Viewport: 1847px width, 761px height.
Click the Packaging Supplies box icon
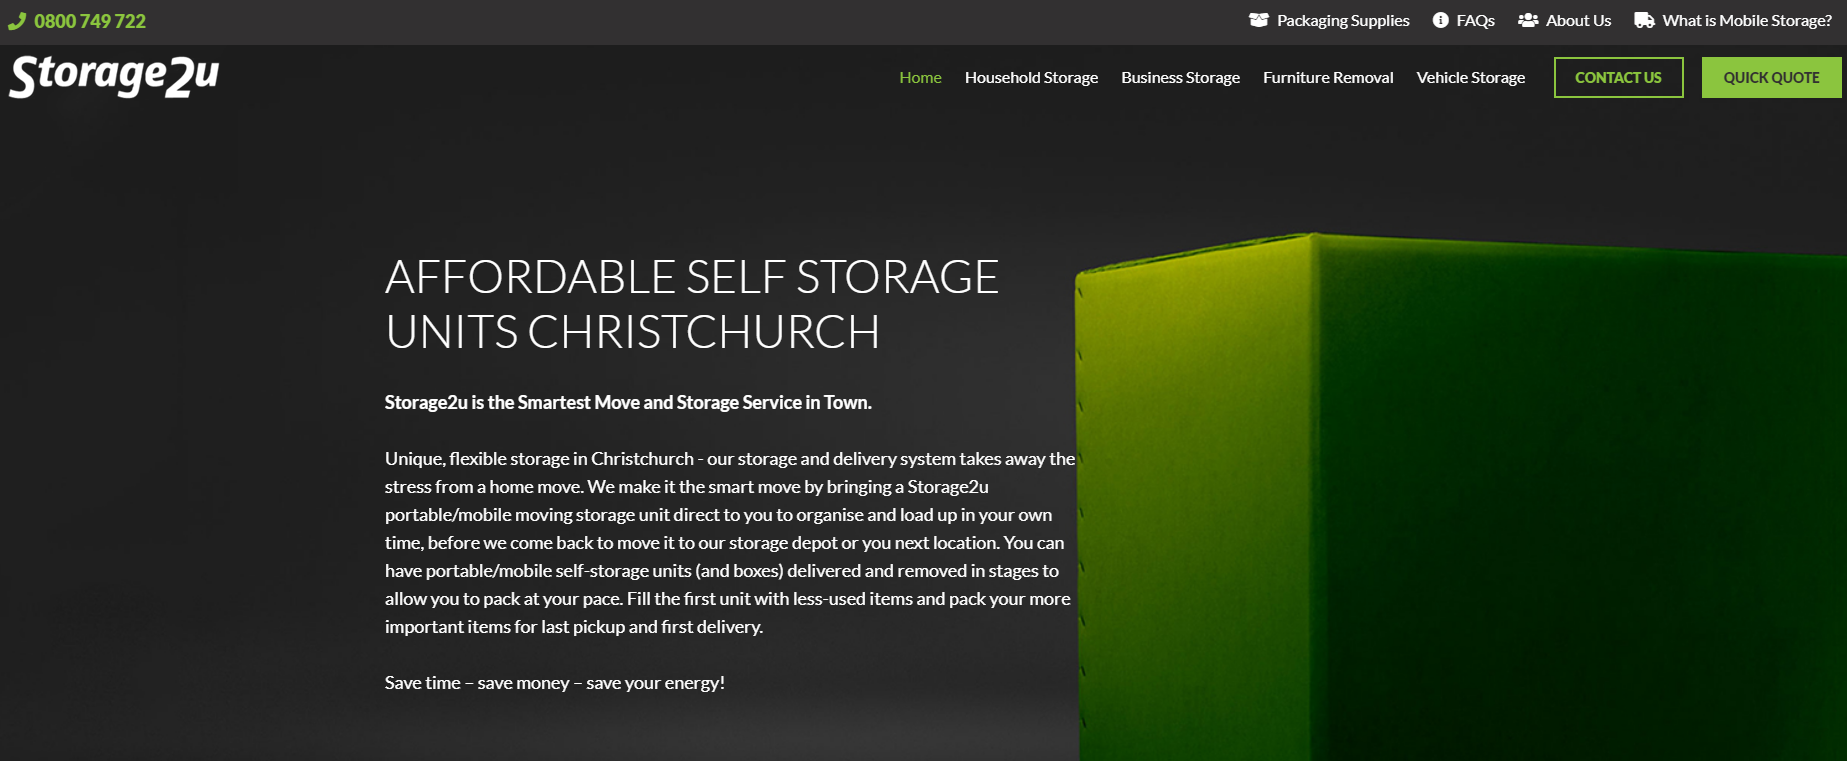point(1259,20)
